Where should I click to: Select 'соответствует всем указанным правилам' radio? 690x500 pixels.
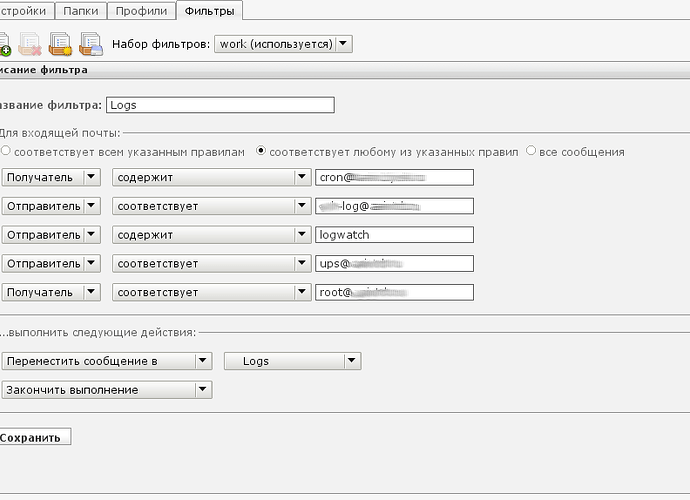tap(5, 151)
